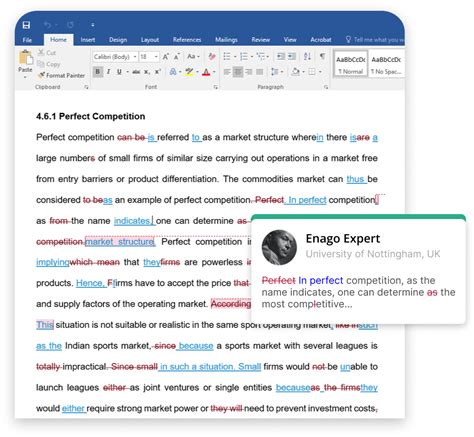
Task: Switch to the Design tab
Action: pos(118,40)
